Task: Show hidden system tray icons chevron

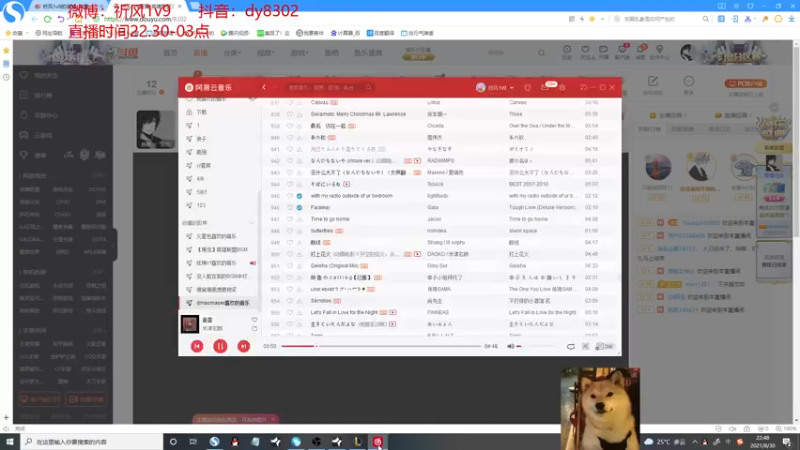Action: [694, 442]
